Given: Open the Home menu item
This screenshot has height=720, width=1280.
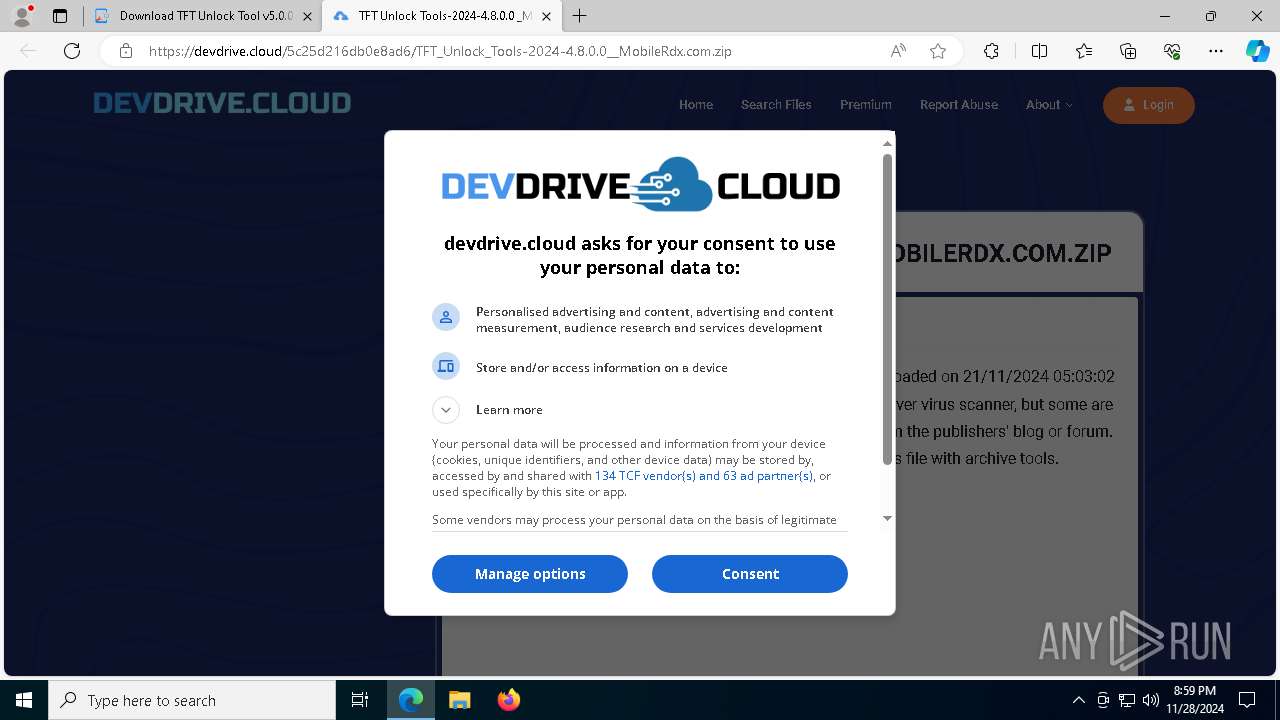Looking at the screenshot, I should pyautogui.click(x=696, y=104).
